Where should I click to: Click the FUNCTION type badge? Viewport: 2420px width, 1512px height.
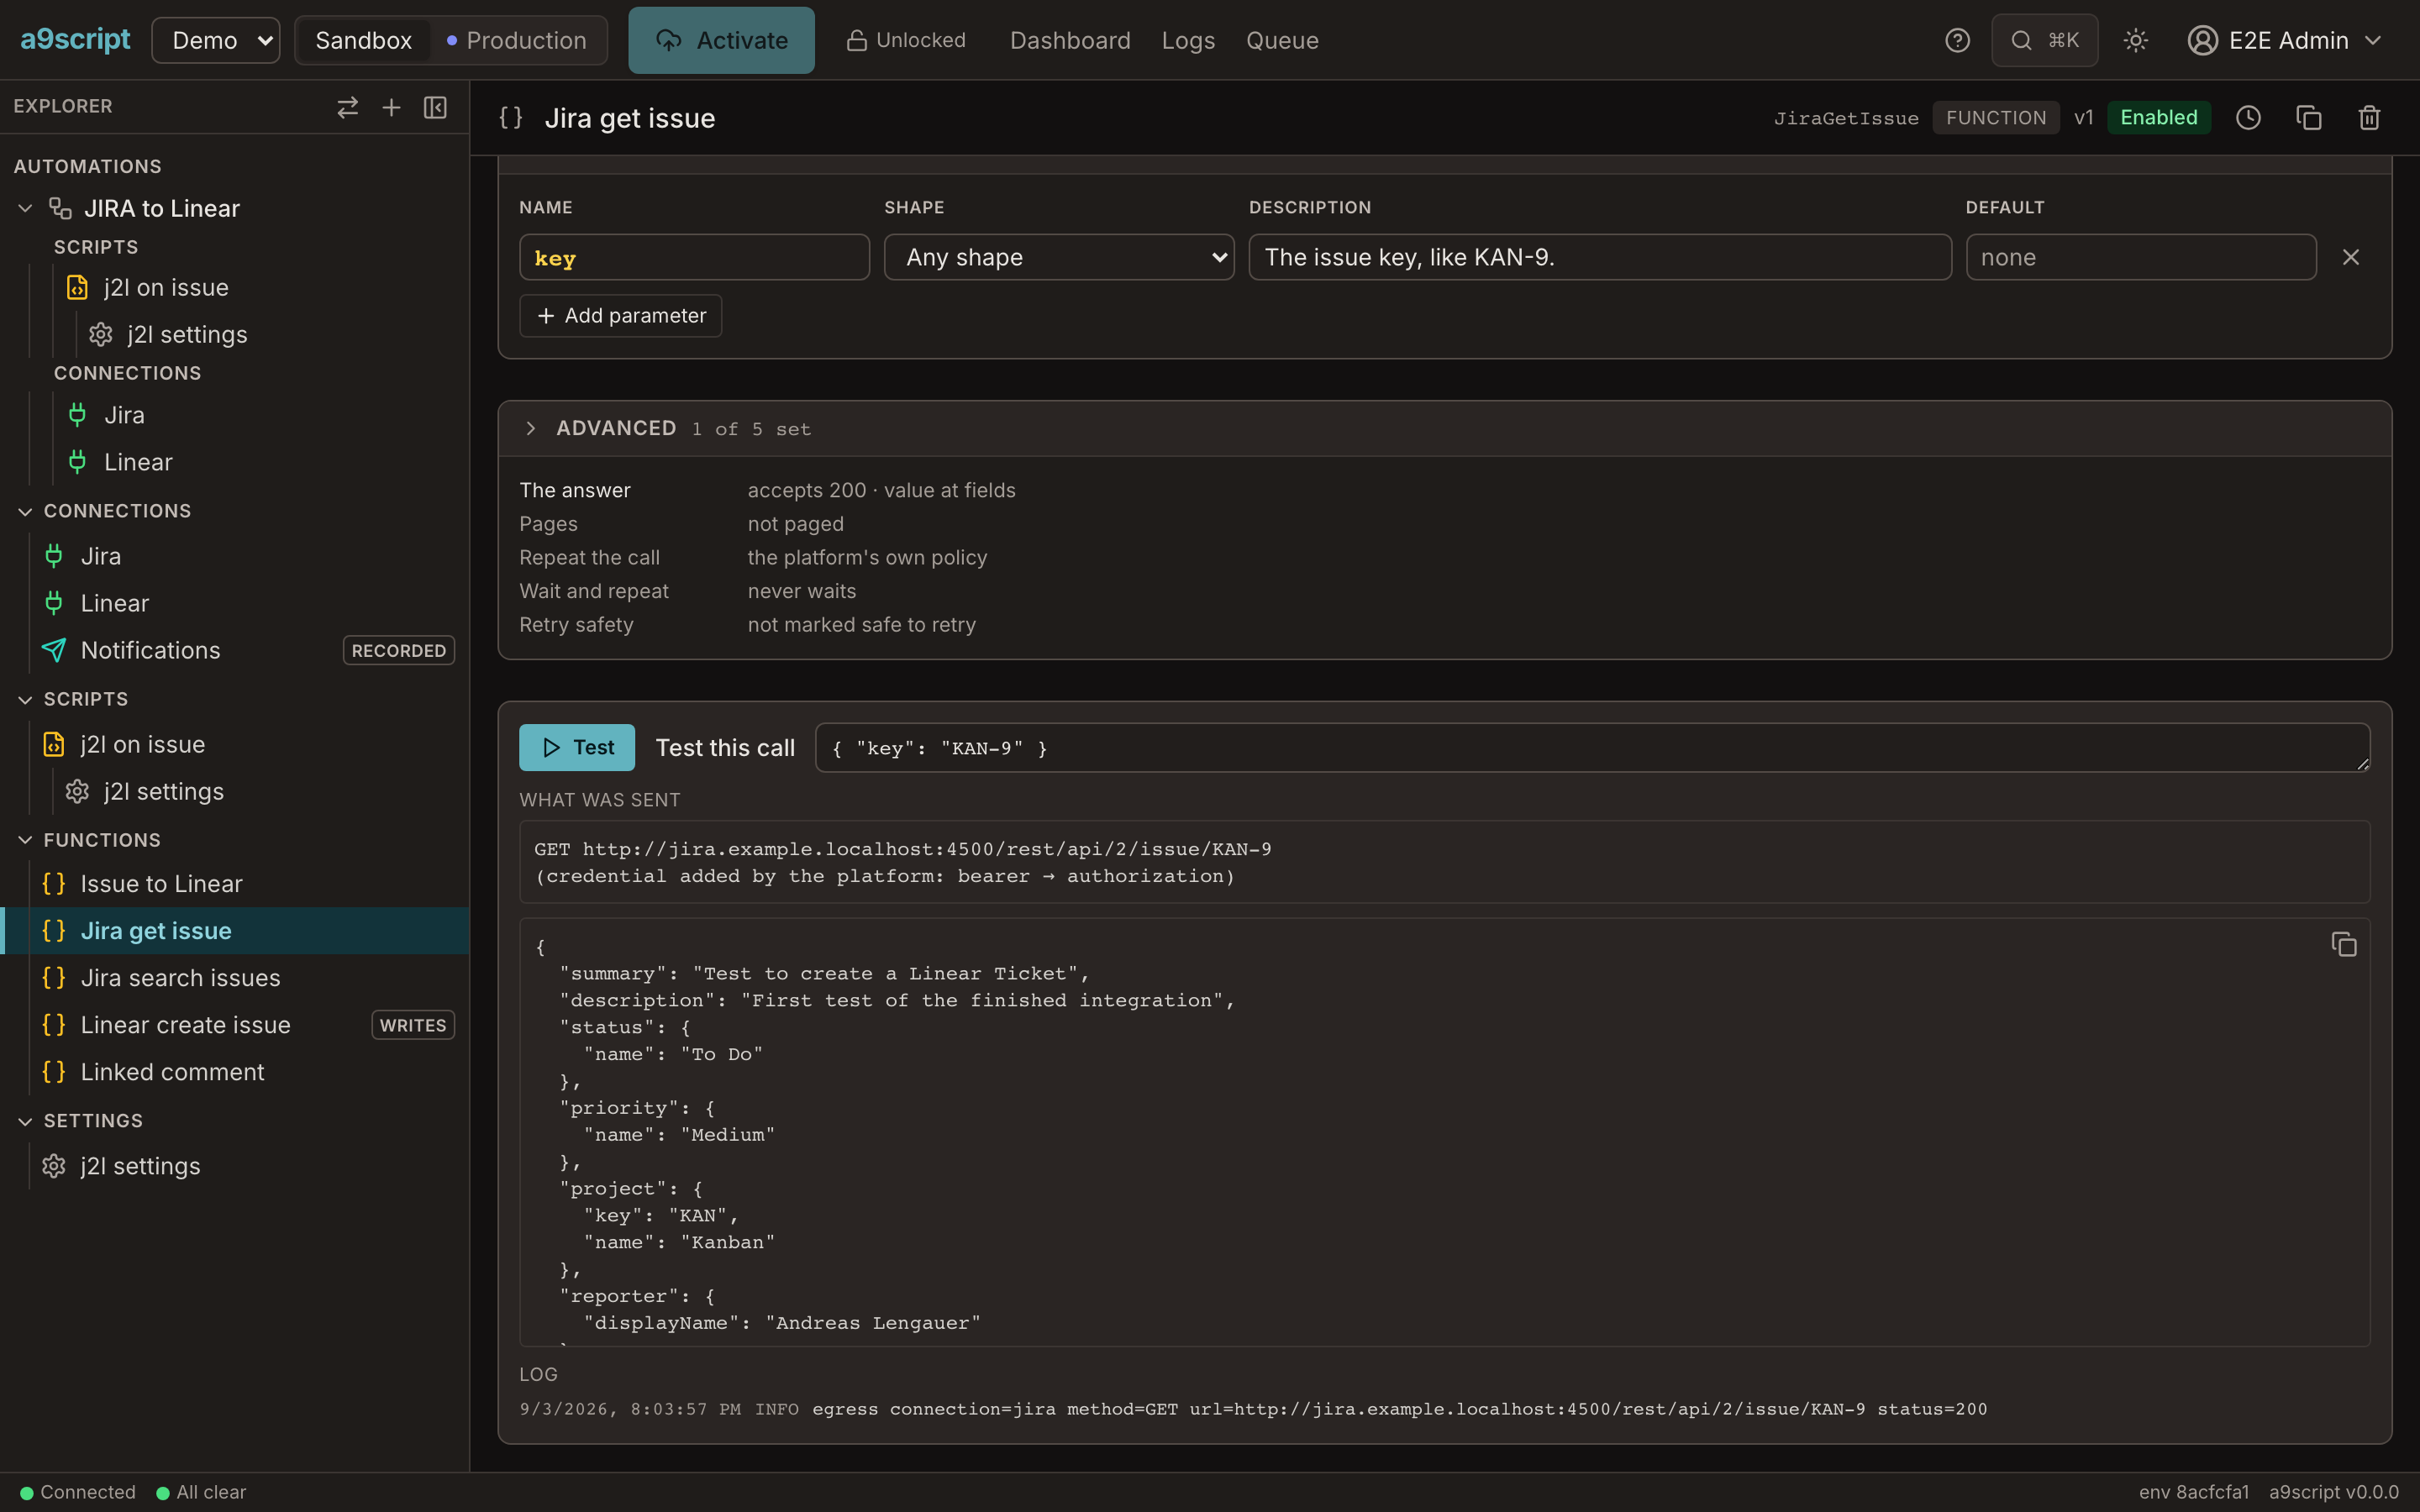1996,117
